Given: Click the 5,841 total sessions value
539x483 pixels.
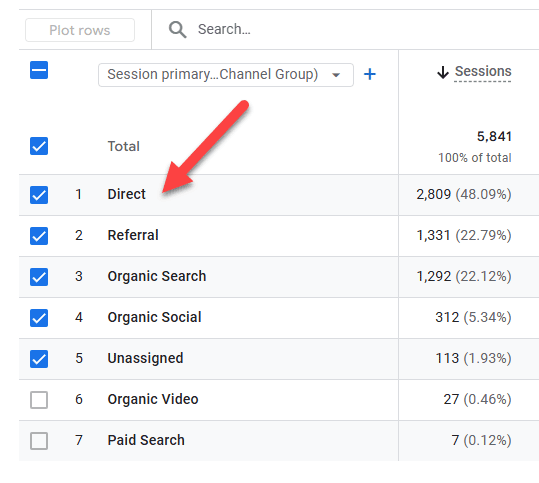Looking at the screenshot, I should (494, 137).
